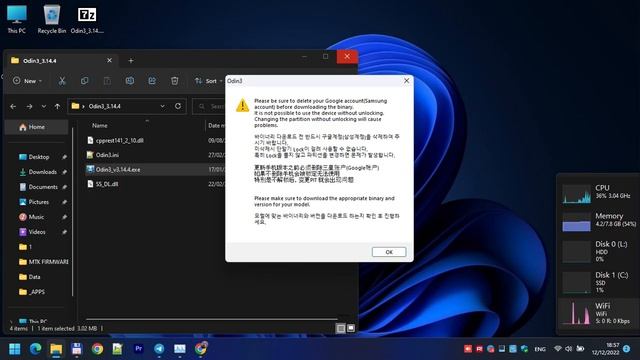The width and height of the screenshot is (640, 360).
Task: Open Music in Explorer sidebar
Action: tap(36, 217)
